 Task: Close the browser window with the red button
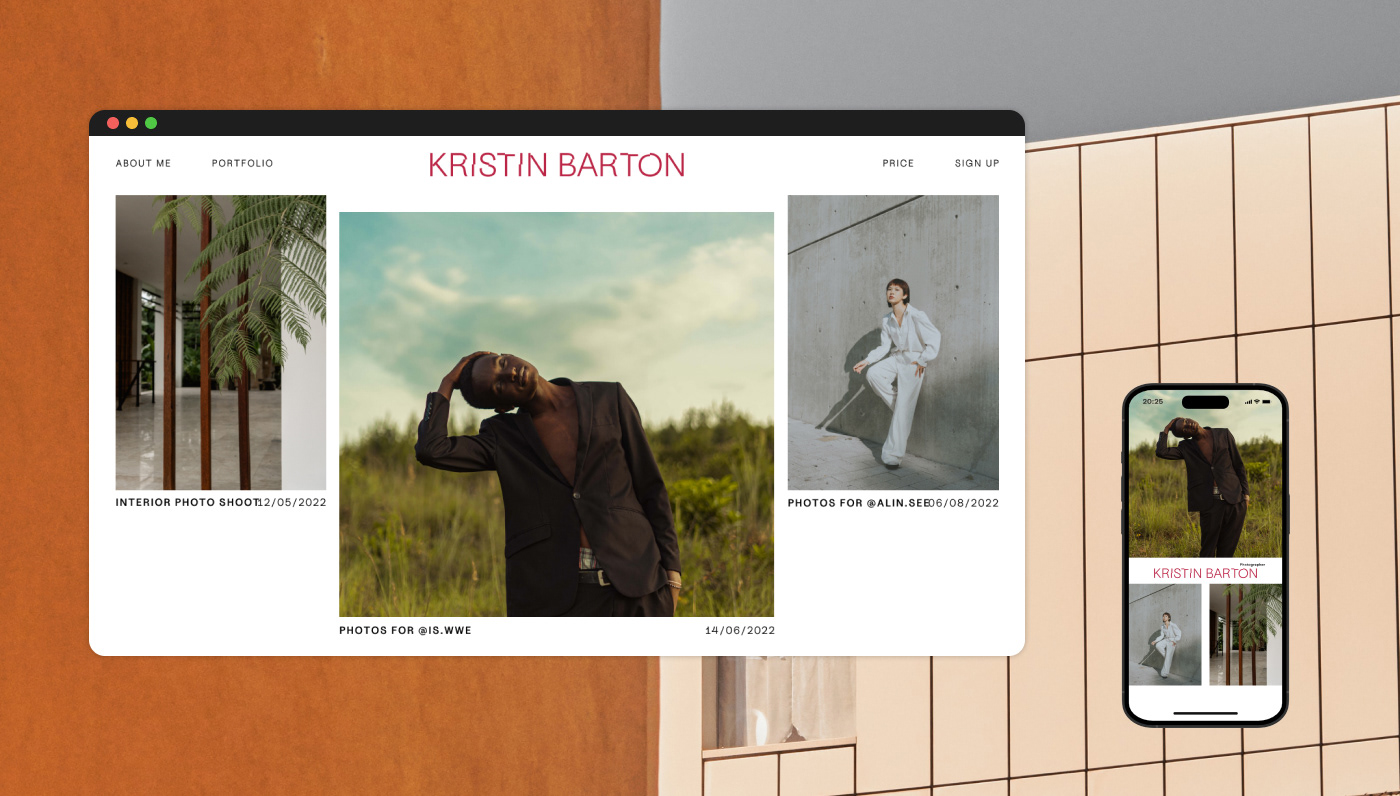[x=113, y=123]
